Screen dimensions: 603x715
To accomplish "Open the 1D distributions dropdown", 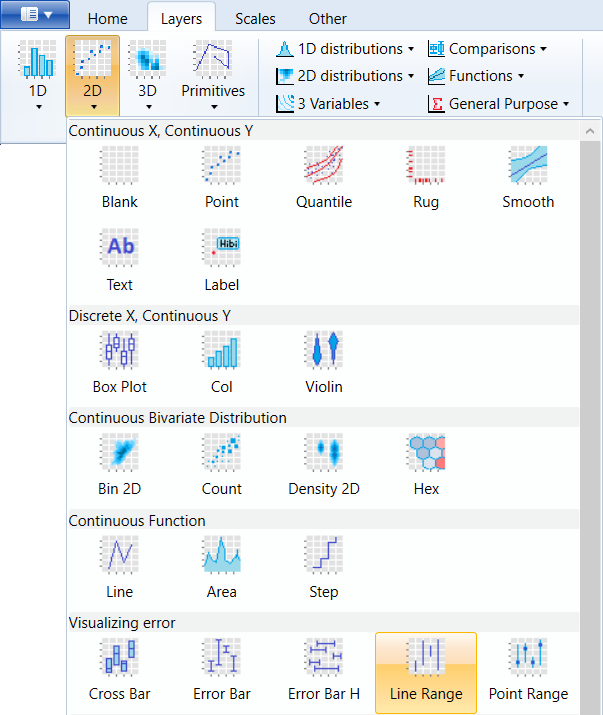I will click(345, 49).
